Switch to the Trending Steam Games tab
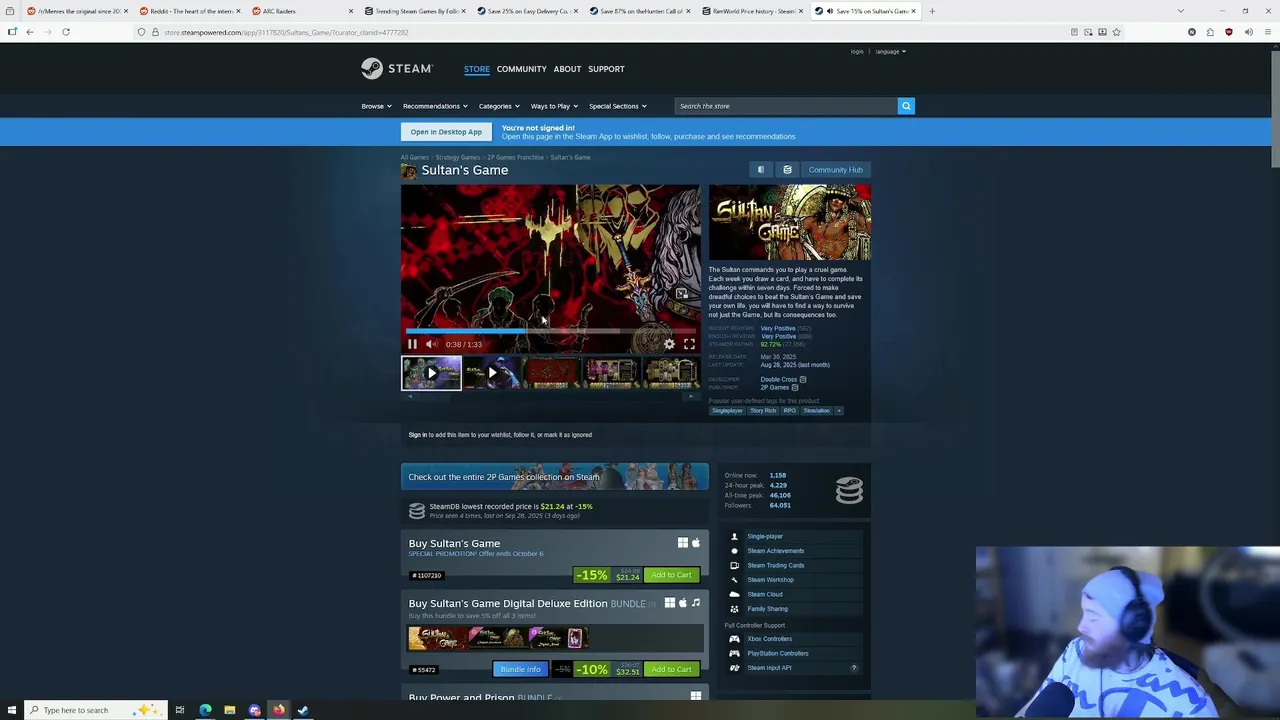 (x=413, y=11)
